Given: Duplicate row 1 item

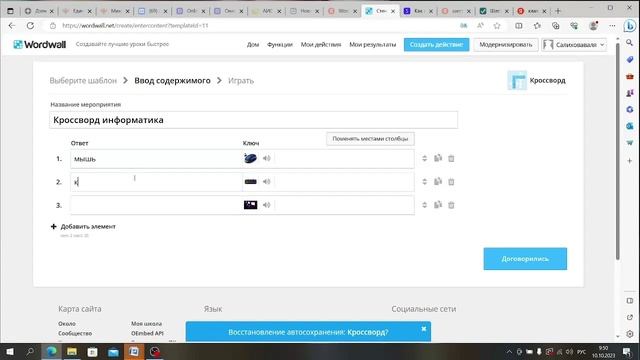Looking at the screenshot, I should (x=438, y=158).
